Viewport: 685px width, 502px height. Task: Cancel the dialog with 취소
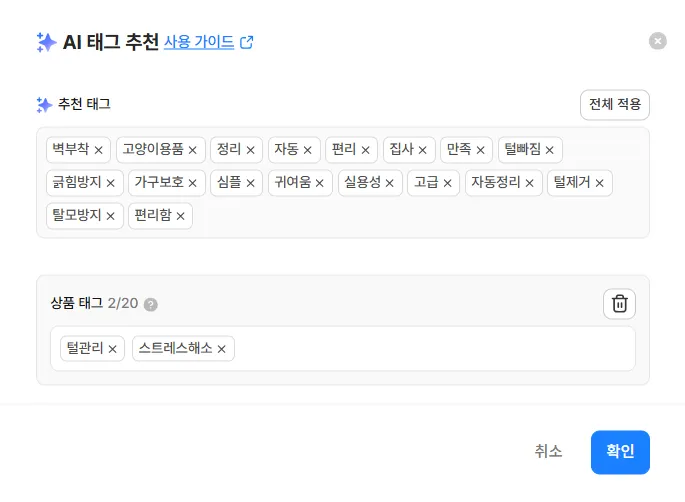click(548, 452)
